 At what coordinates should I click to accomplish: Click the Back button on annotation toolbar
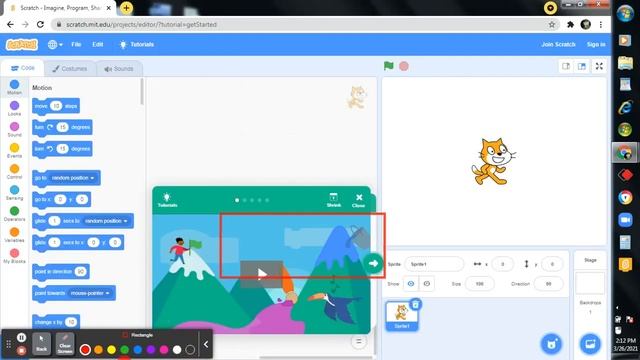click(x=41, y=343)
